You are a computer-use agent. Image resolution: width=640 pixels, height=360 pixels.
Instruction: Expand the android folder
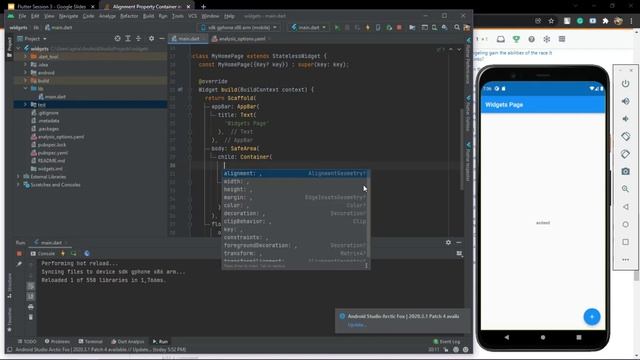click(x=25, y=73)
